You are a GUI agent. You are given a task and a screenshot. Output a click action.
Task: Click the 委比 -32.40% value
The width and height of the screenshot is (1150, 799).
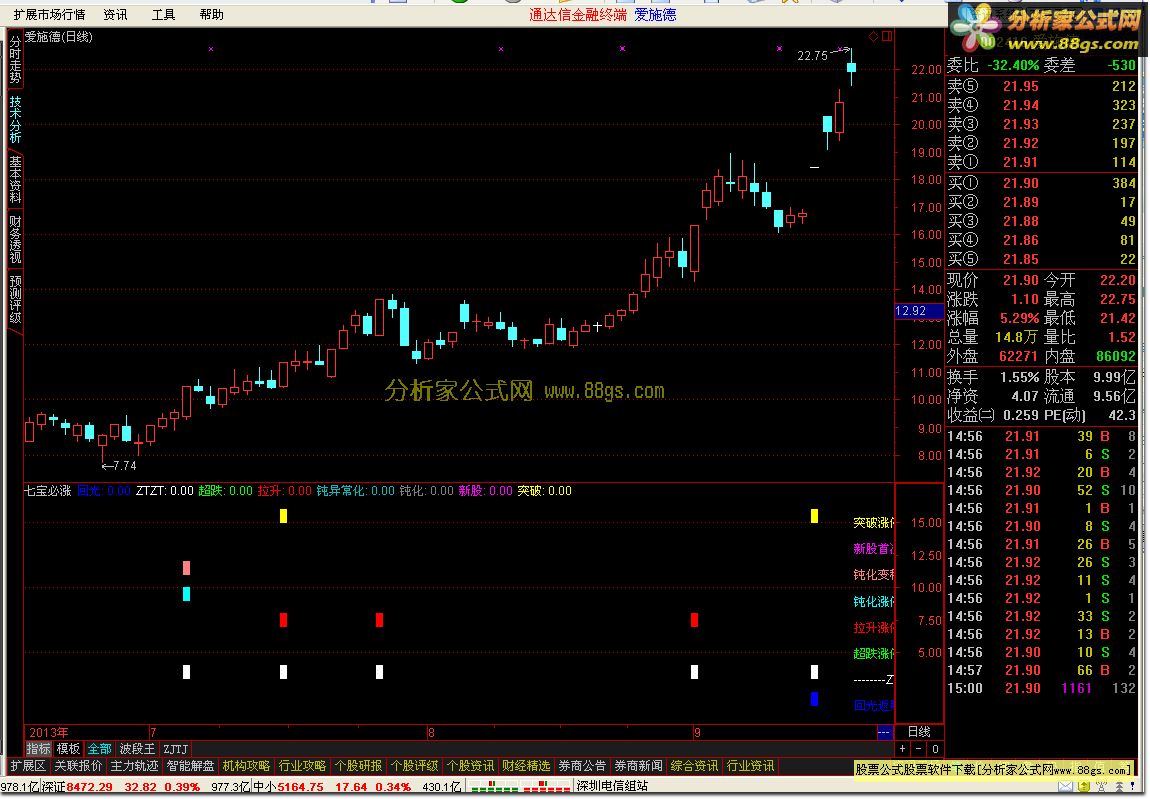click(1013, 65)
